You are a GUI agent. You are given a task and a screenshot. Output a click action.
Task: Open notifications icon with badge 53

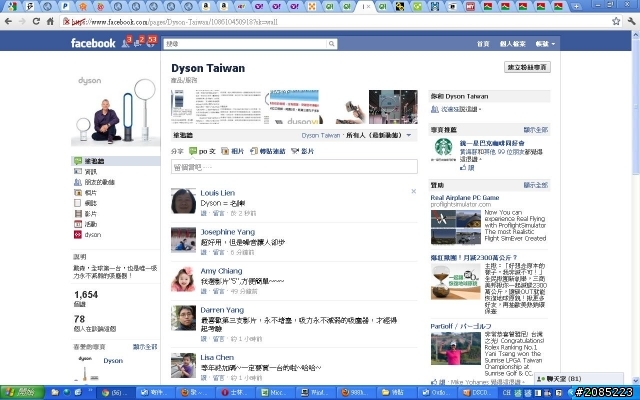(x=151, y=42)
